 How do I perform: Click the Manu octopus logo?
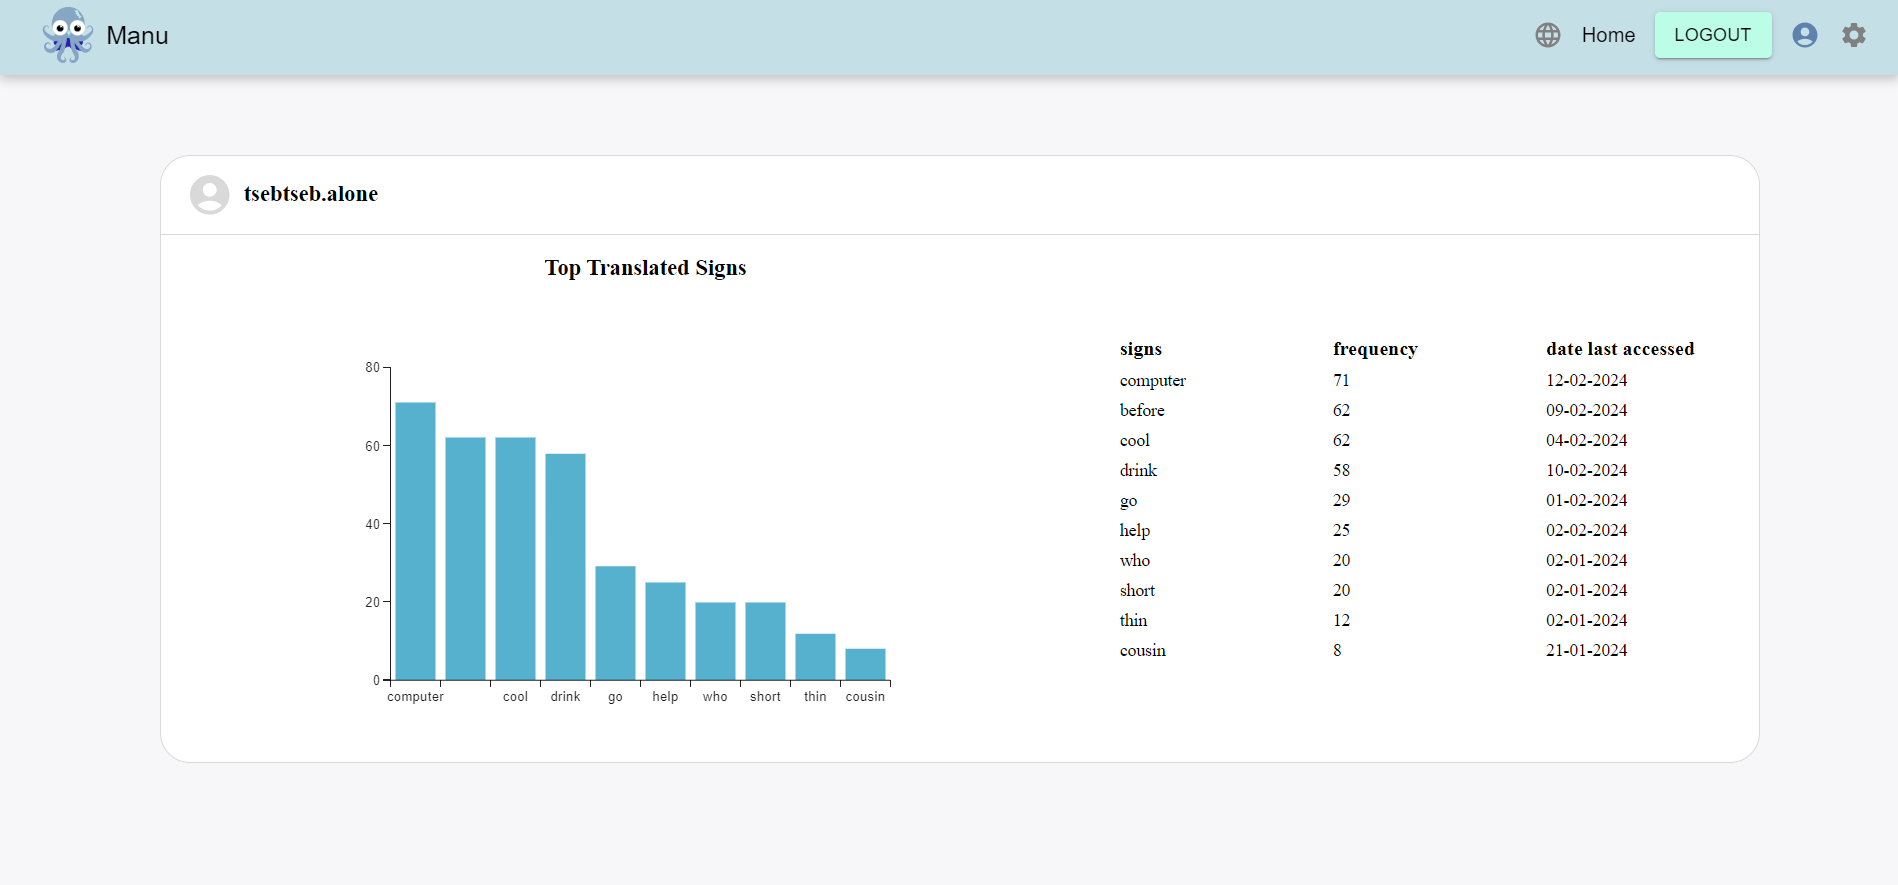pyautogui.click(x=67, y=36)
